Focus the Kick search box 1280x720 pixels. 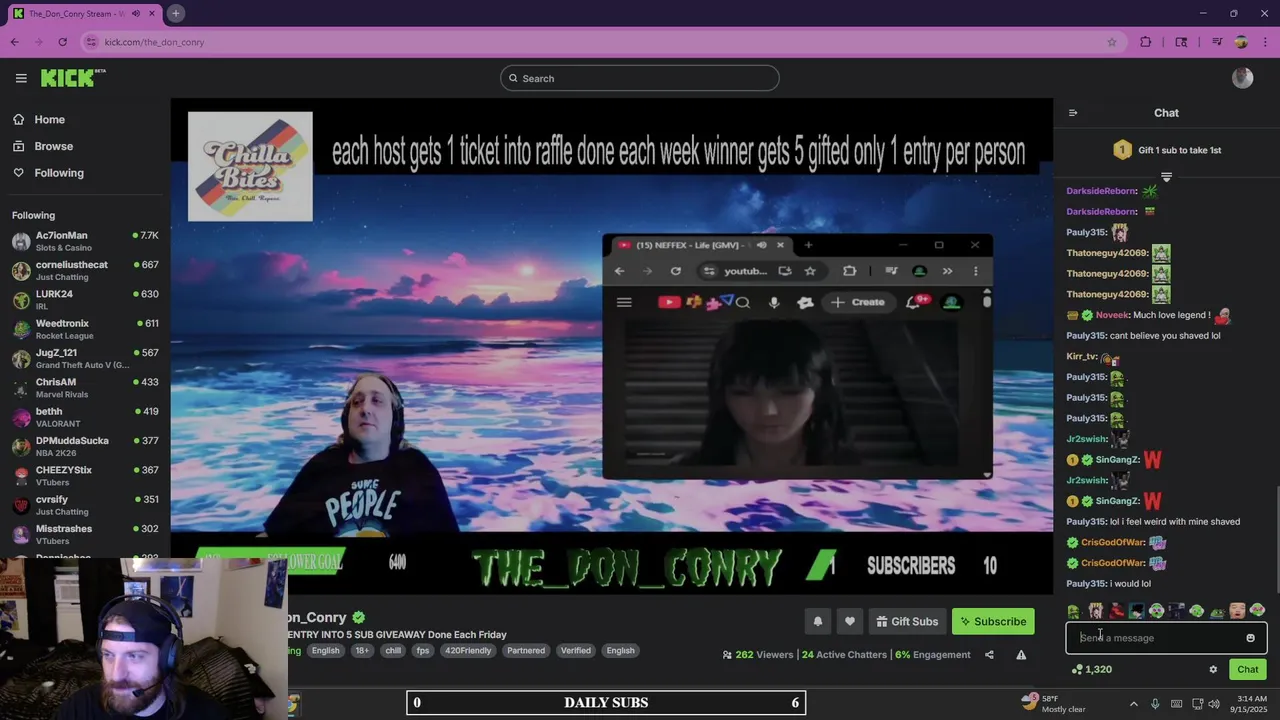coord(640,78)
